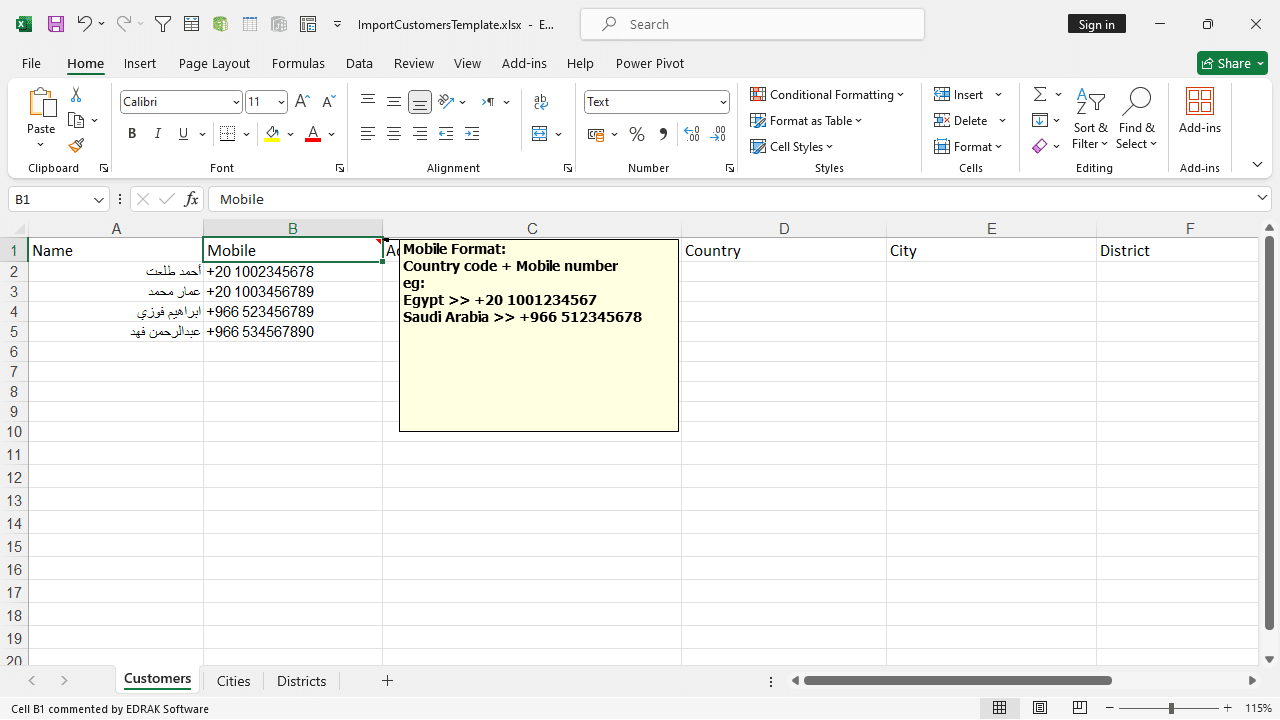Image resolution: width=1280 pixels, height=720 pixels.
Task: Click the AutoSum sigma icon
Action: coord(1040,94)
